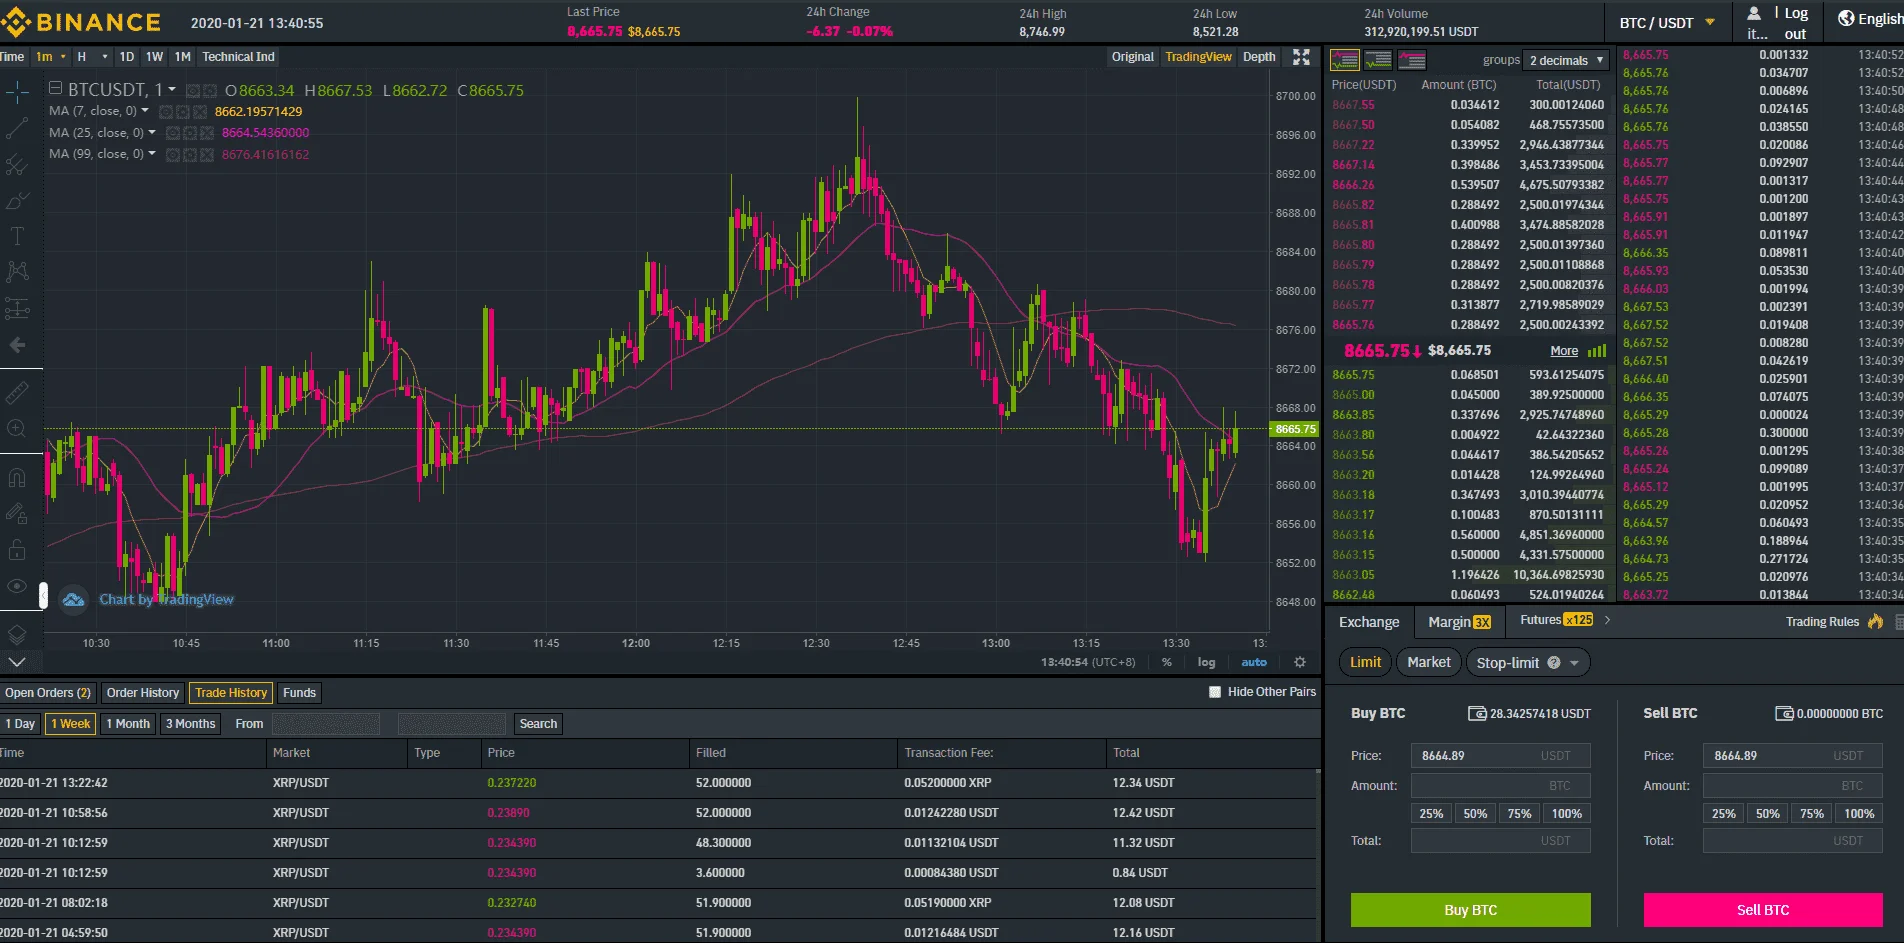The height and width of the screenshot is (943, 1904).
Task: Toggle auto scale on chart
Action: [x=1254, y=662]
